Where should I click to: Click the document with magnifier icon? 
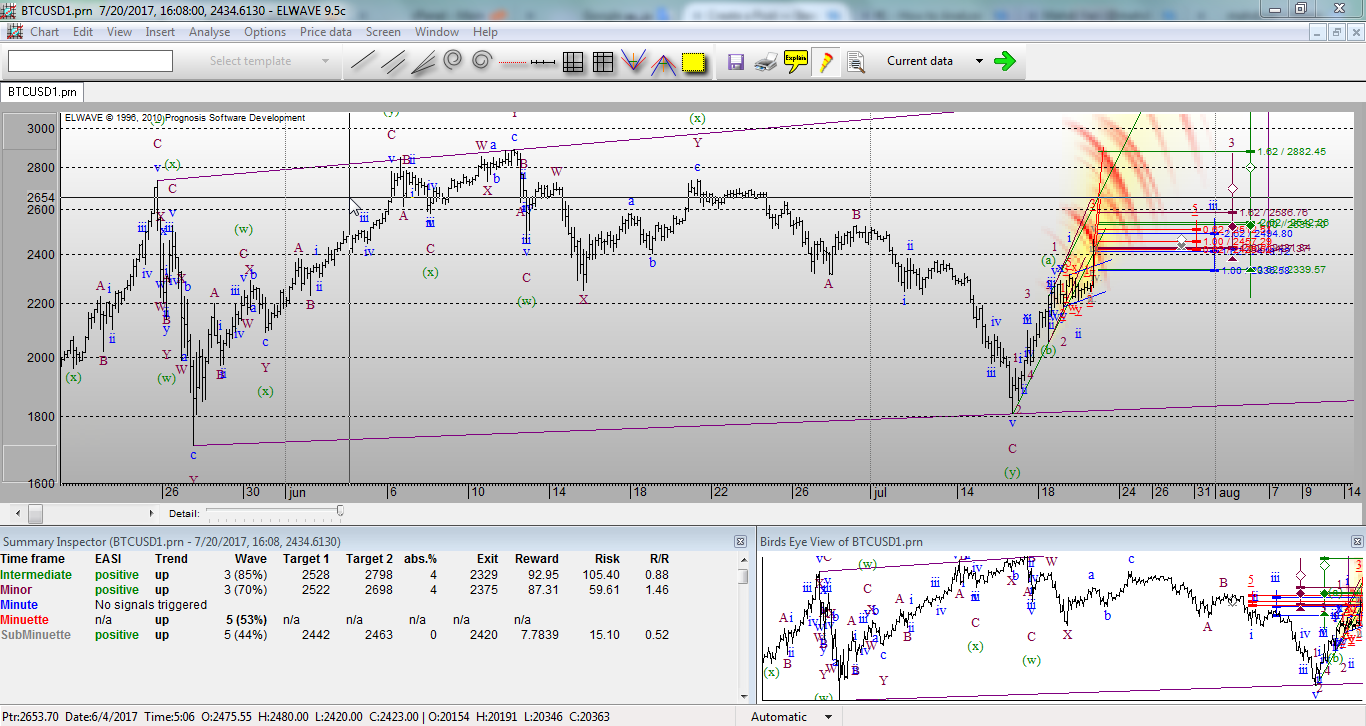pyautogui.click(x=856, y=62)
